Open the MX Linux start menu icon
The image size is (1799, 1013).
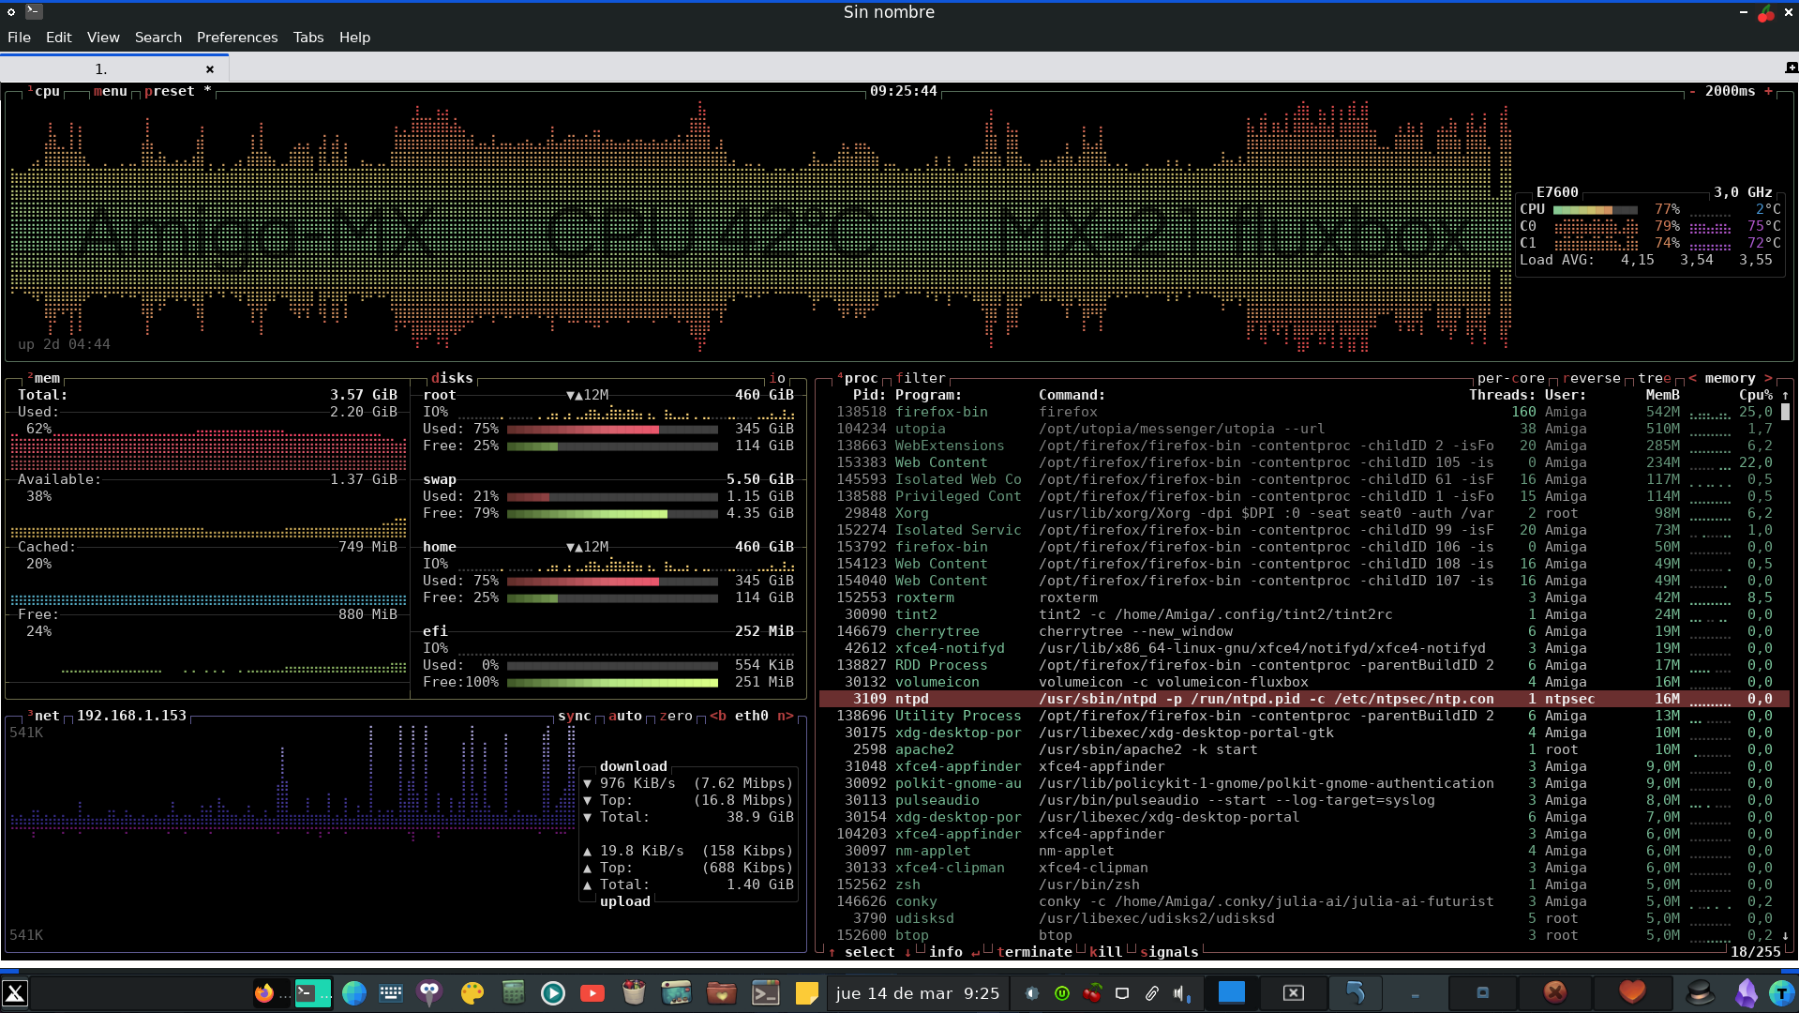(x=15, y=992)
